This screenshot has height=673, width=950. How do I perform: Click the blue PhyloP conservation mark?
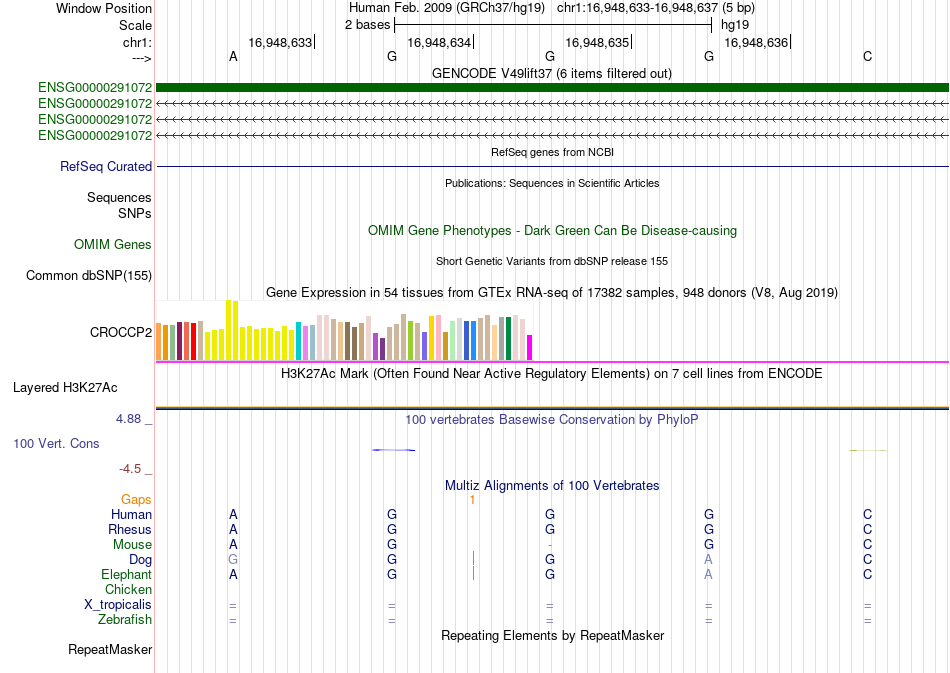pos(394,449)
